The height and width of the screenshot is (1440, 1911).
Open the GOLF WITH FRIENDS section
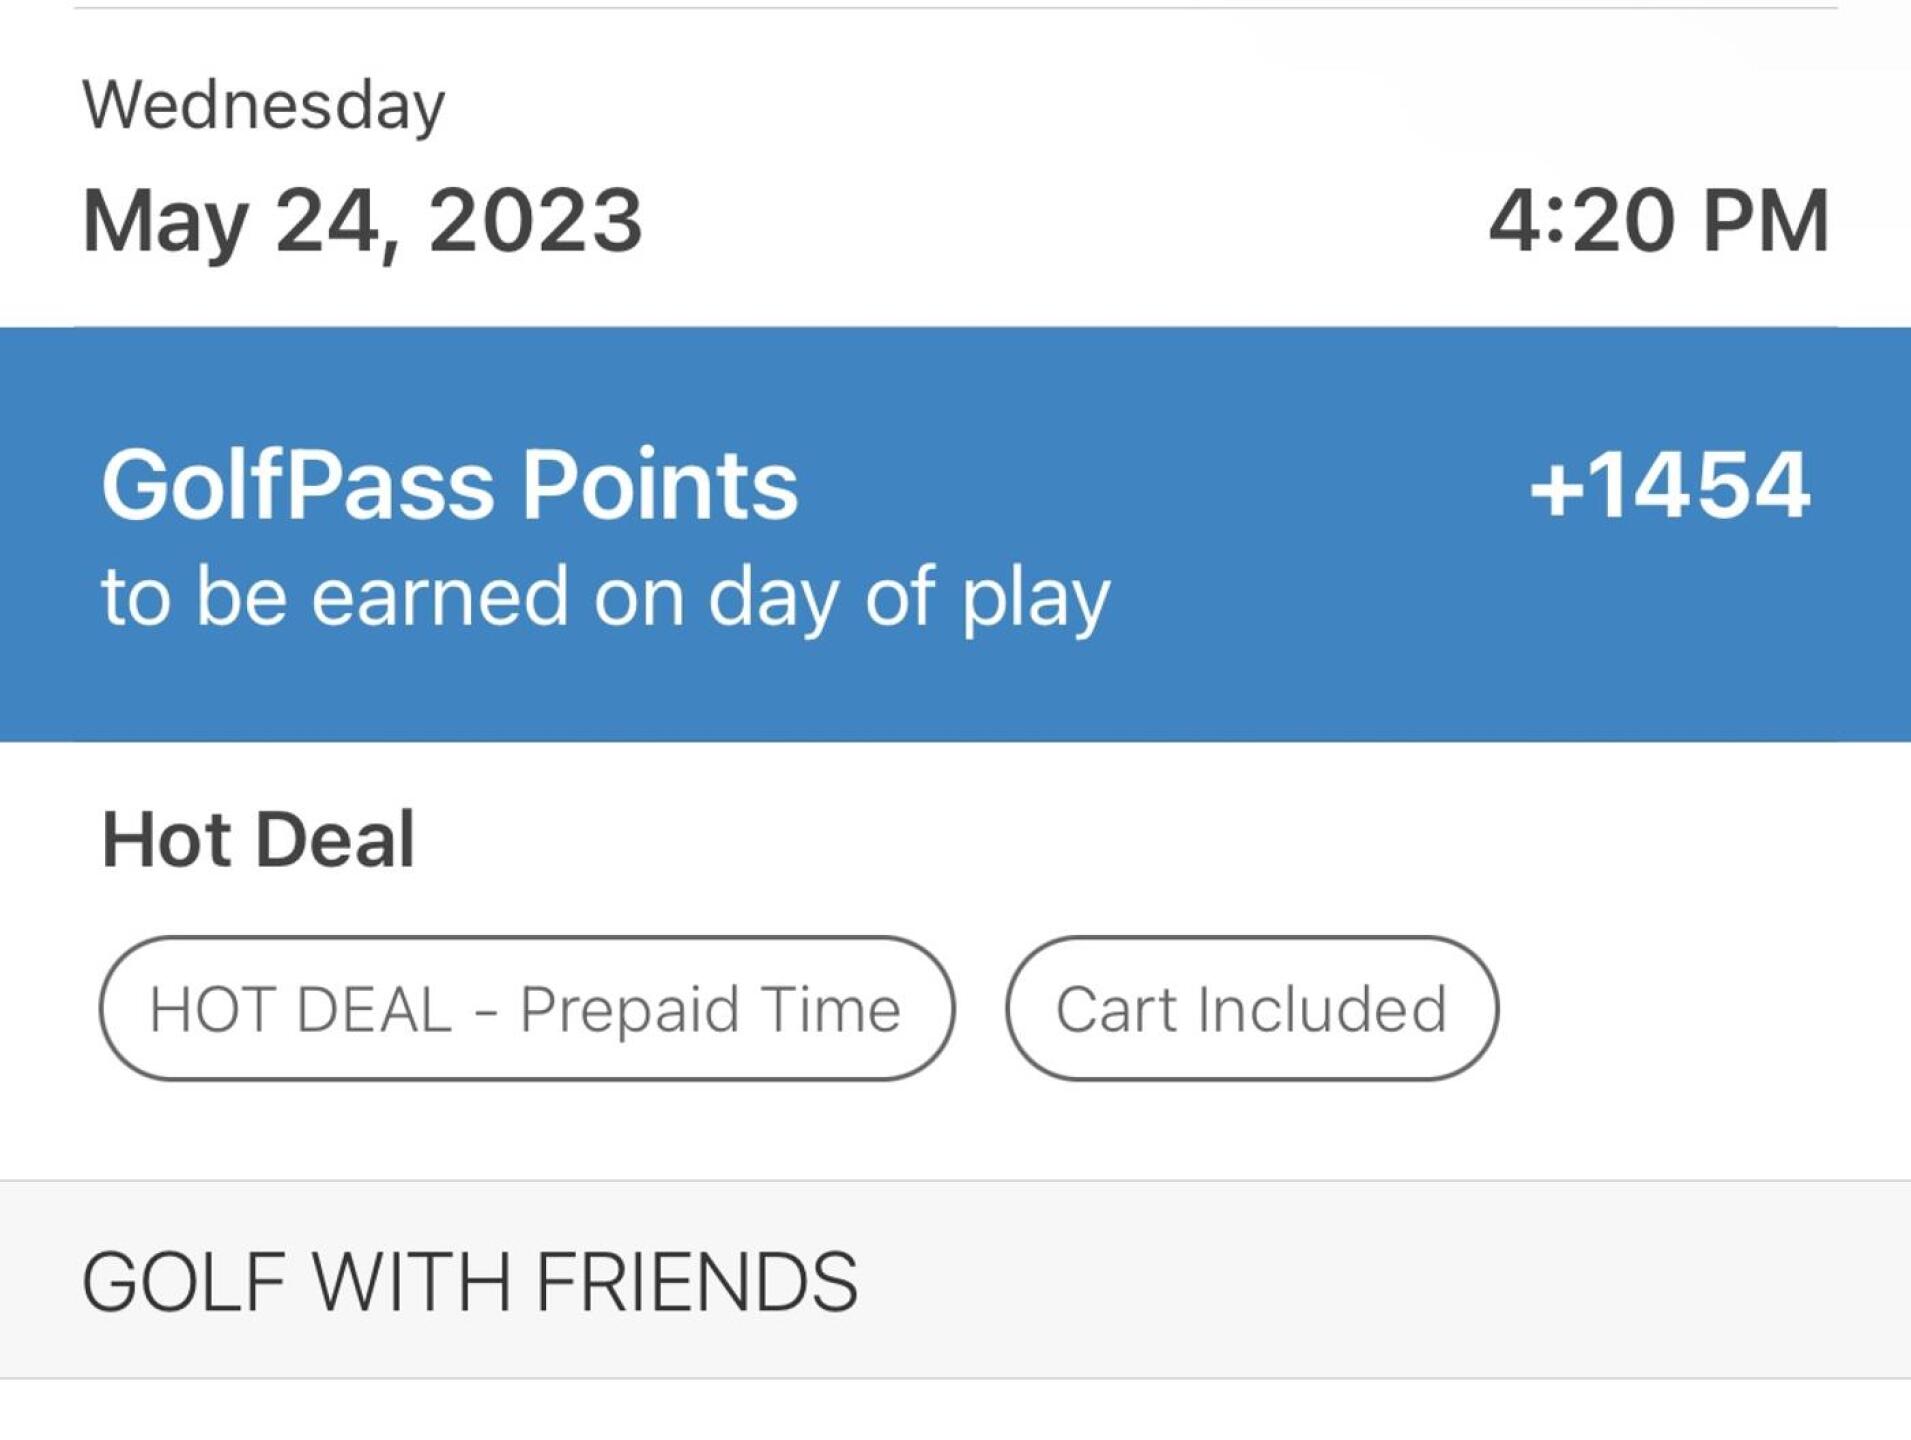coord(469,1281)
